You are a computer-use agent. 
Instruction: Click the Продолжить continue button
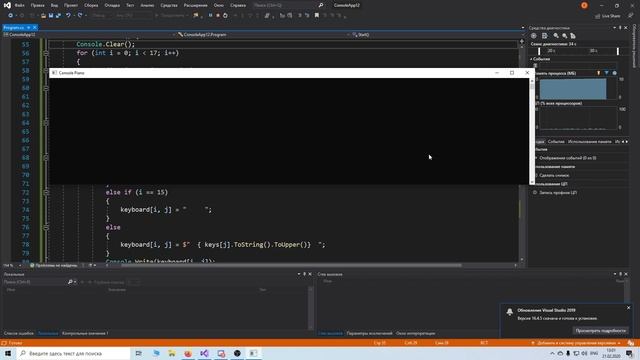tap(171, 16)
